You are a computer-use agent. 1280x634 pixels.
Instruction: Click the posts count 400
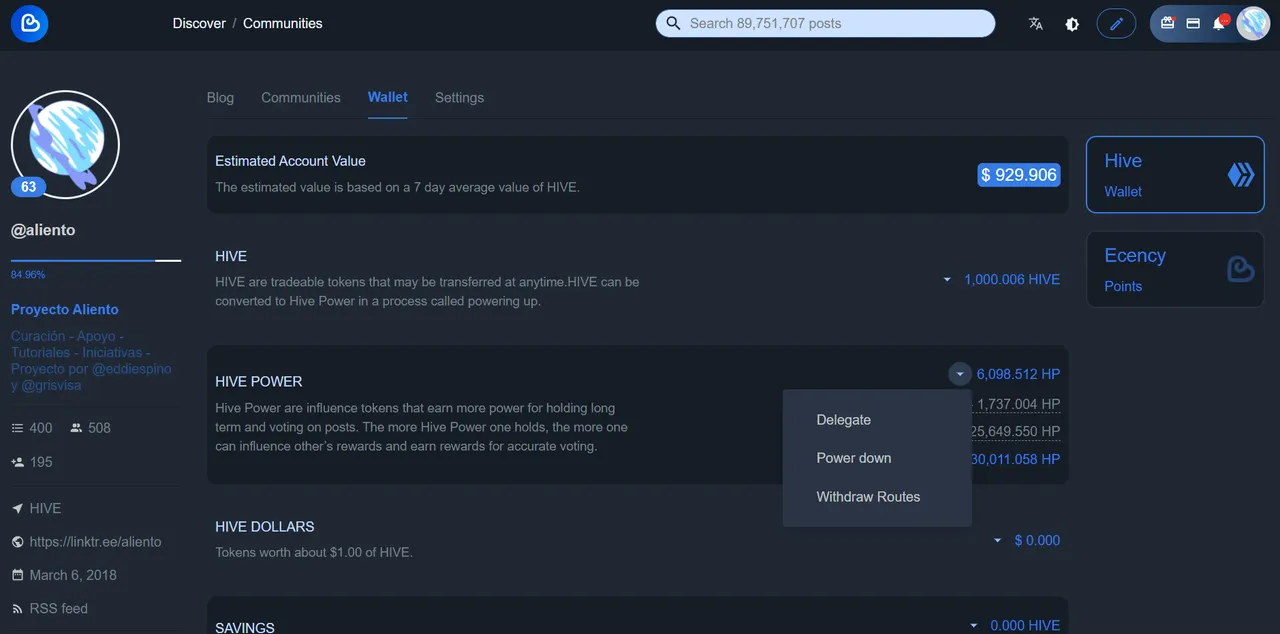tap(32, 428)
